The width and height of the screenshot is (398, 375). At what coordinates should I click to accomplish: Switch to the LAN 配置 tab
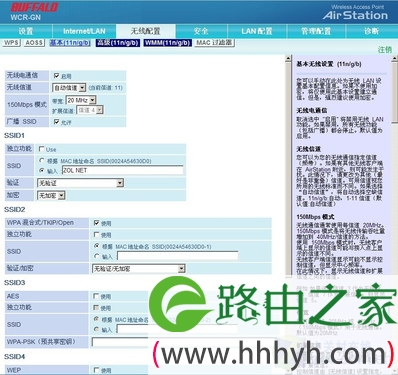click(257, 31)
